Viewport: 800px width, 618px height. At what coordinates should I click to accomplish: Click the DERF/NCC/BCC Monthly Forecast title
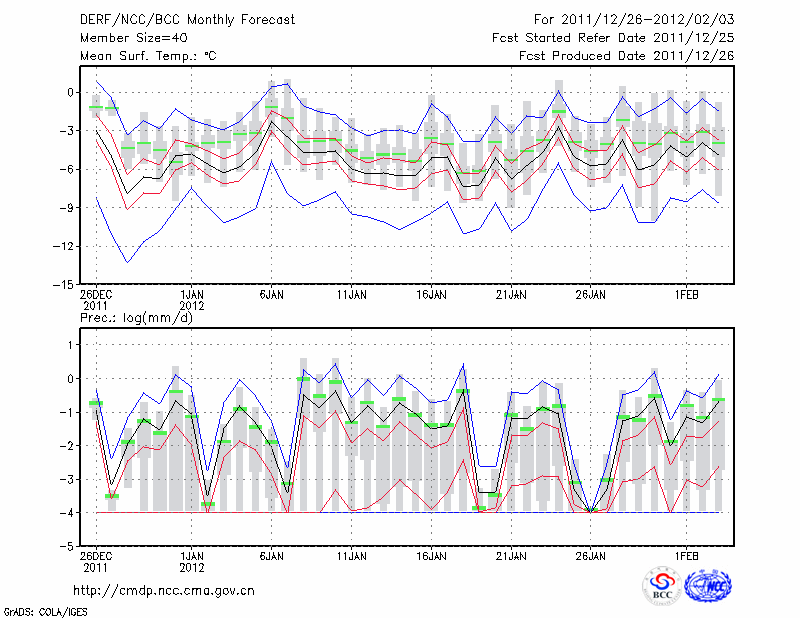(x=187, y=20)
